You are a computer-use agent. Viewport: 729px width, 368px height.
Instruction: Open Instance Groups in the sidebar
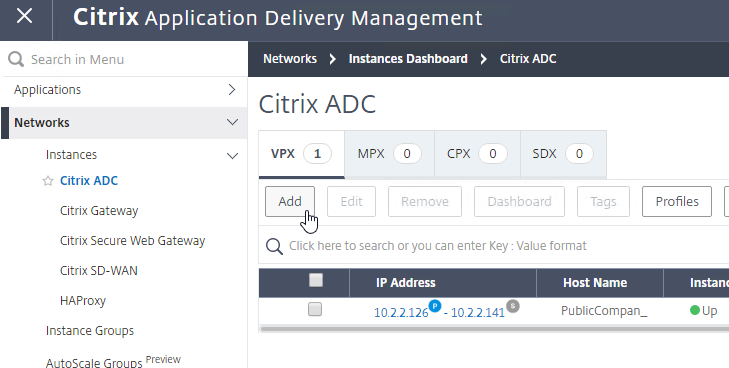(90, 331)
